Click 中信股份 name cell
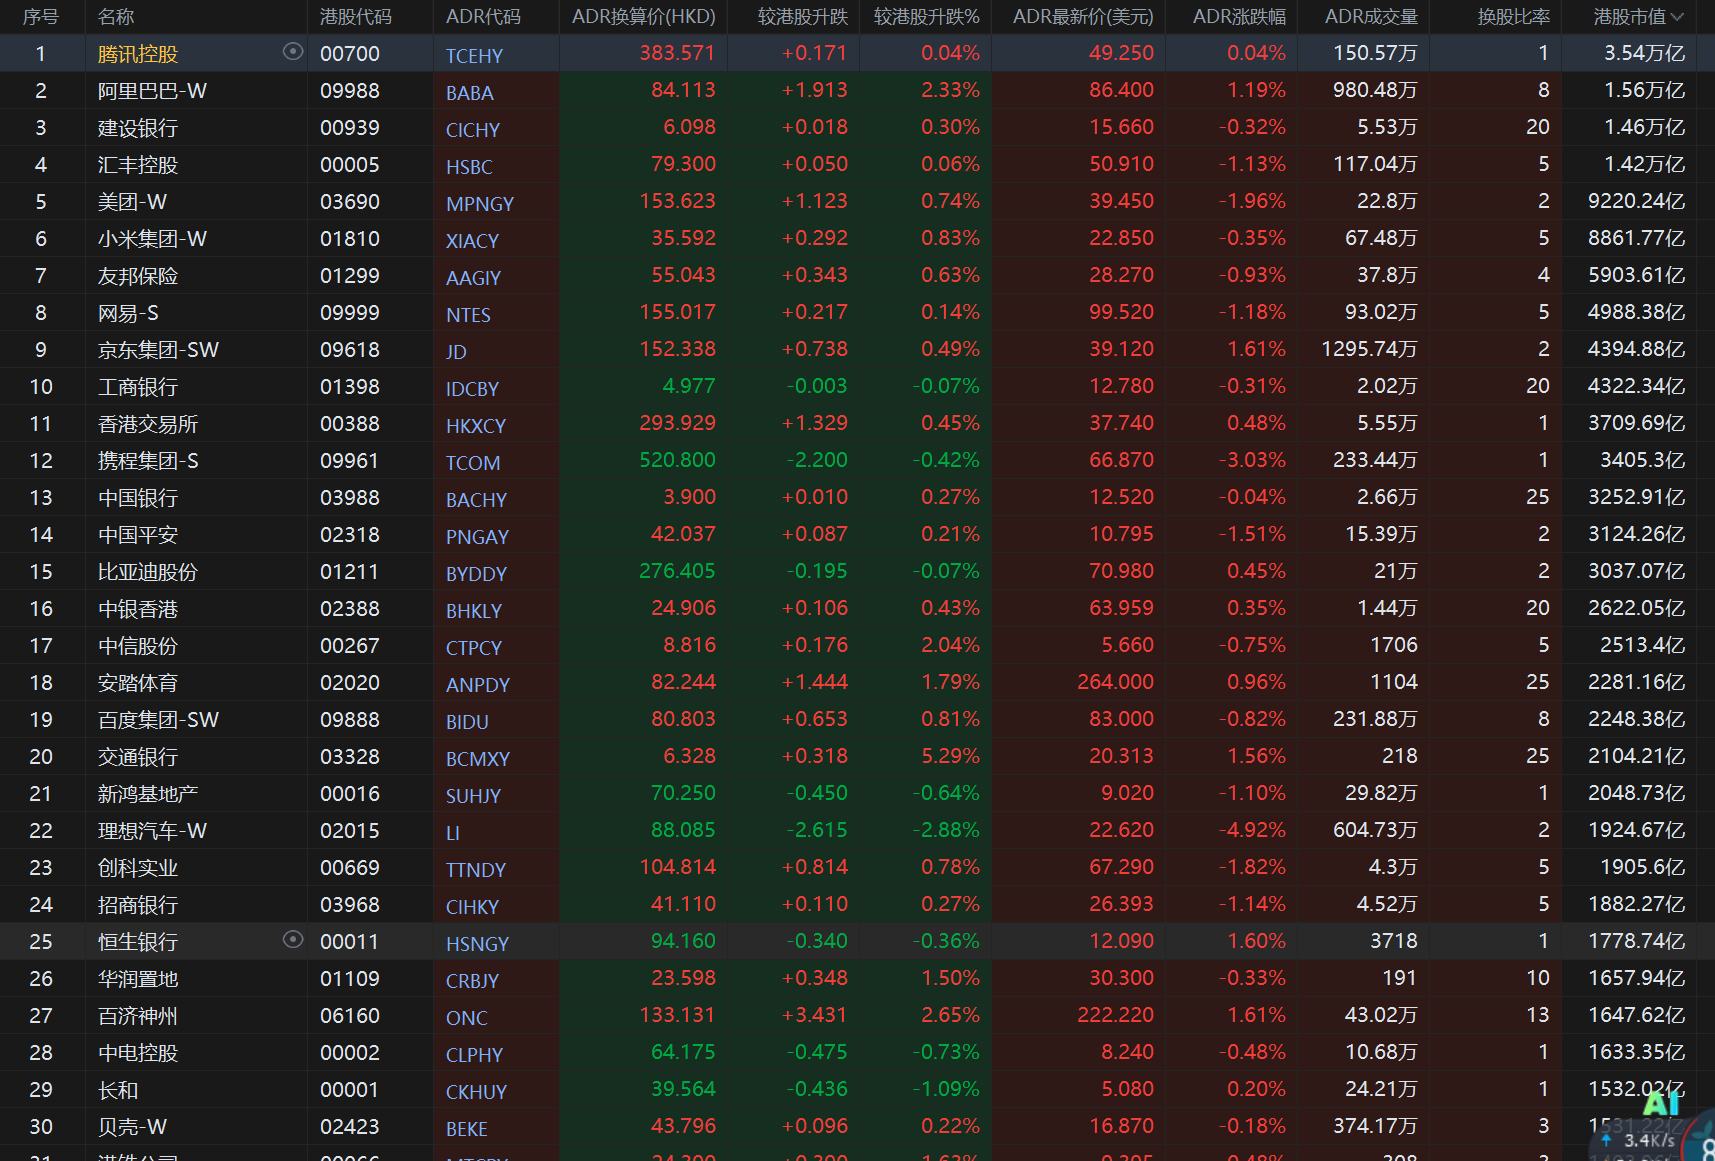This screenshot has width=1715, height=1161. coord(138,646)
